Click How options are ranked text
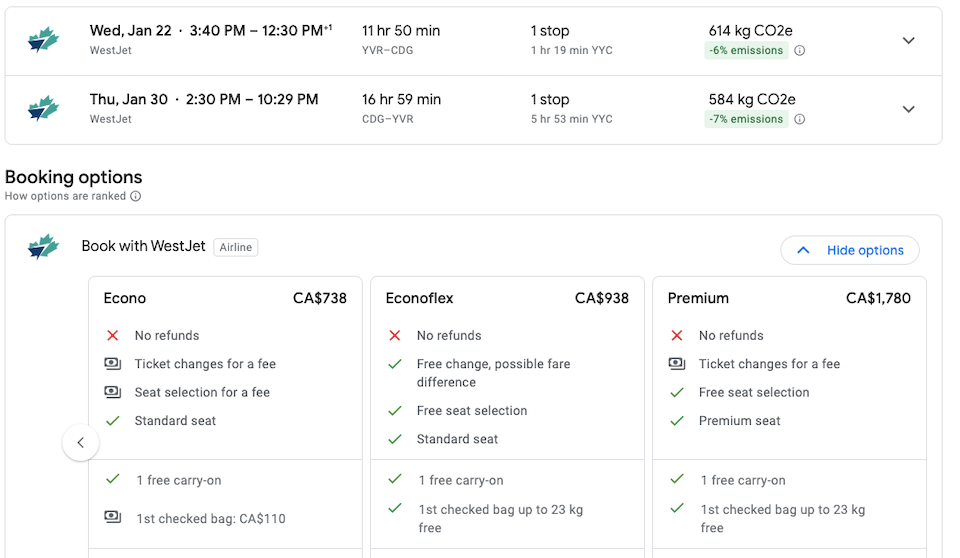This screenshot has height=558, width=960. click(x=66, y=196)
